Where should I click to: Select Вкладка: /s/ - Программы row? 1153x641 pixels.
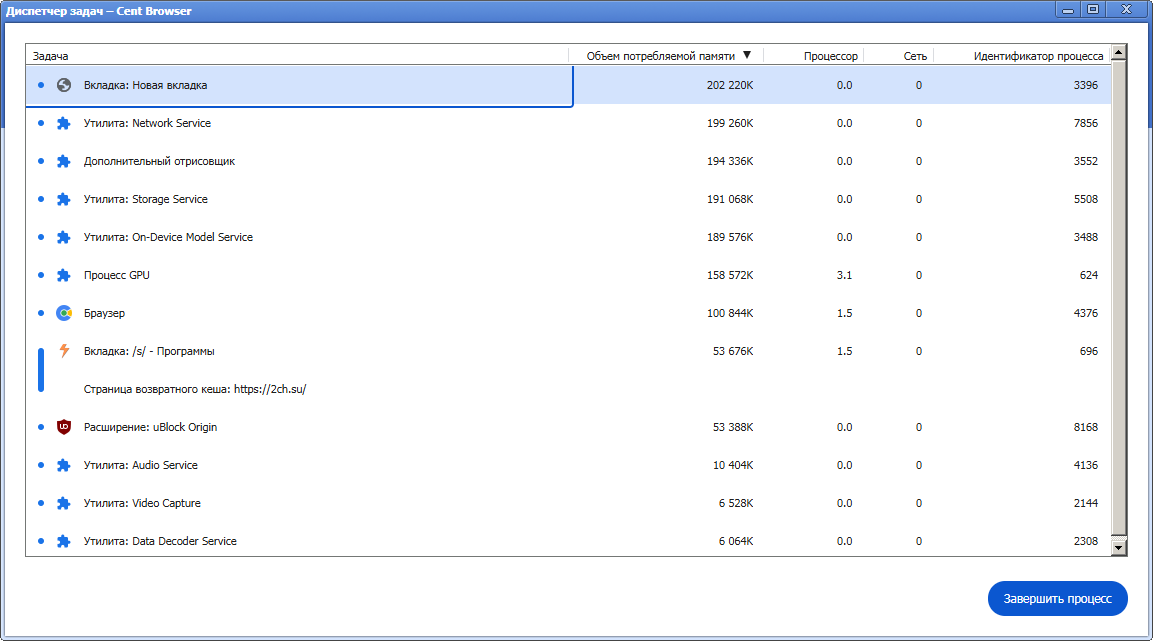coord(568,351)
